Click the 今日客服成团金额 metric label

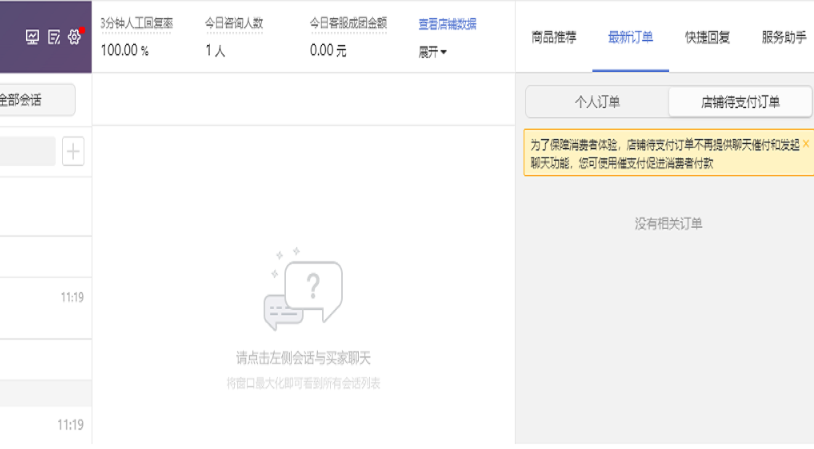[348, 23]
